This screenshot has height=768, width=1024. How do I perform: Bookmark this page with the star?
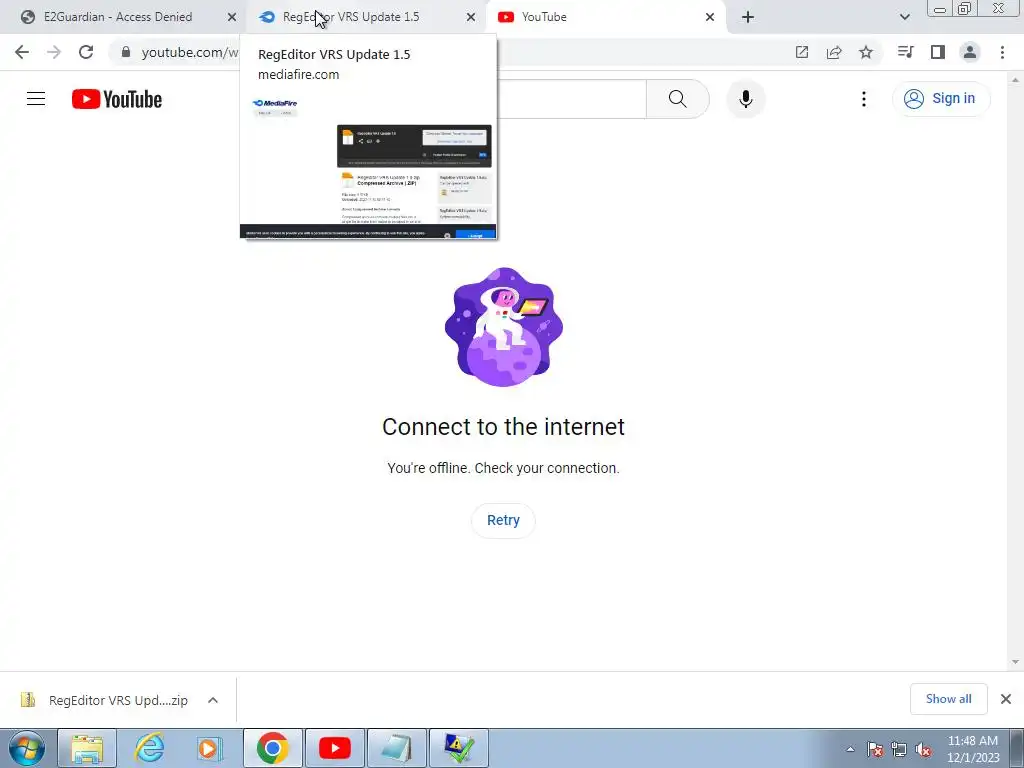(x=866, y=52)
